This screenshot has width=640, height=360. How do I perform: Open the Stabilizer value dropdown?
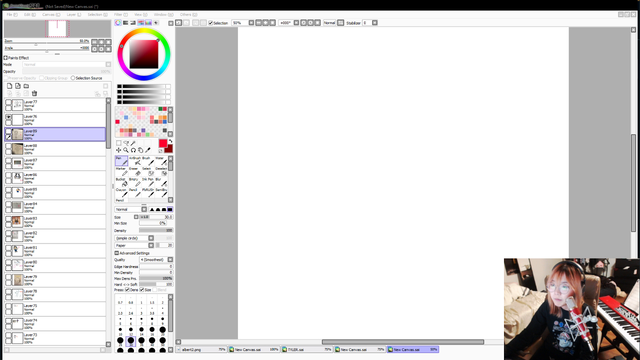pyautogui.click(x=375, y=23)
